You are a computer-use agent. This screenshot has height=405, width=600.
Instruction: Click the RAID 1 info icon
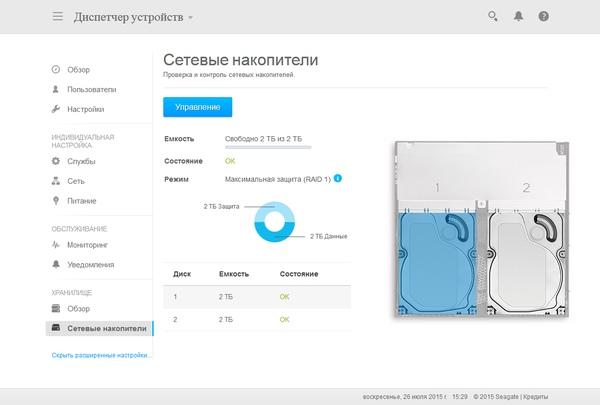tap(338, 178)
